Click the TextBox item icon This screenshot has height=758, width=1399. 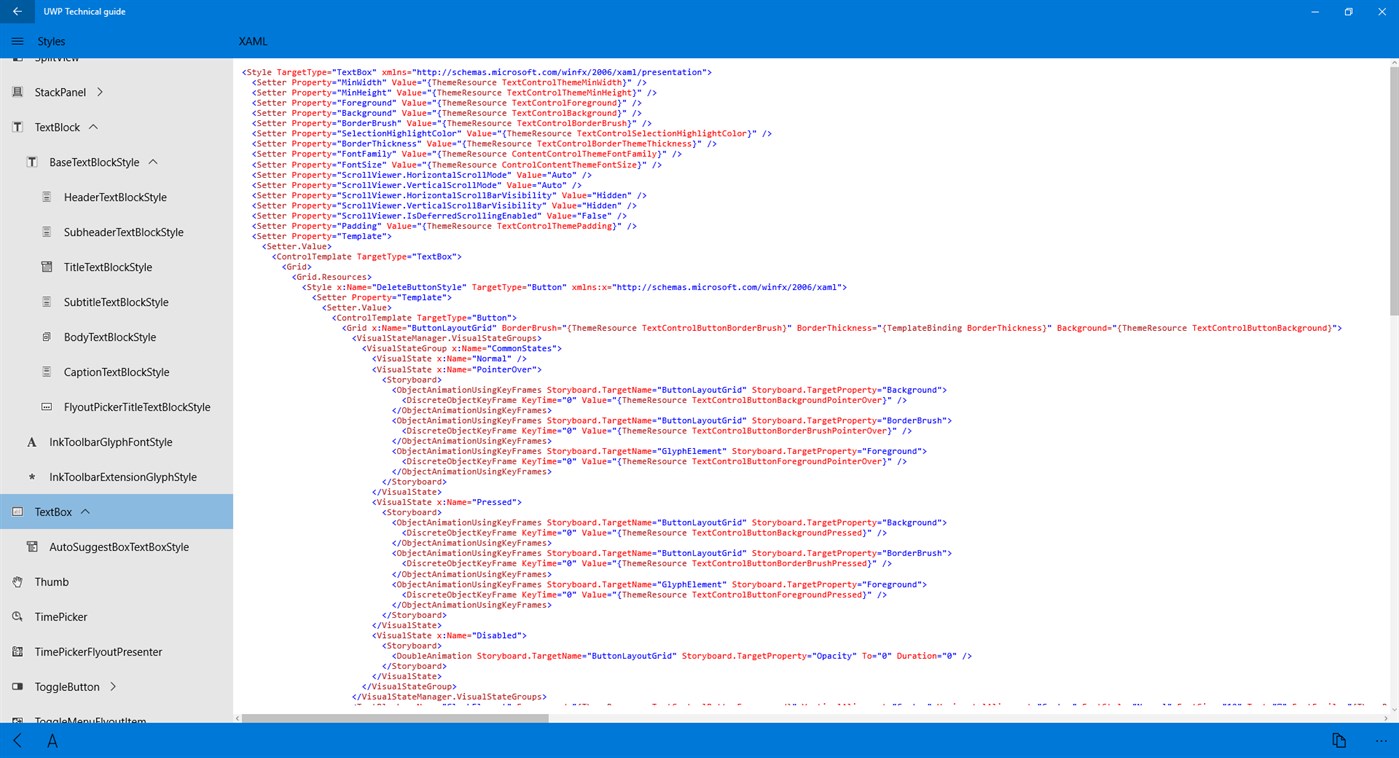point(17,511)
